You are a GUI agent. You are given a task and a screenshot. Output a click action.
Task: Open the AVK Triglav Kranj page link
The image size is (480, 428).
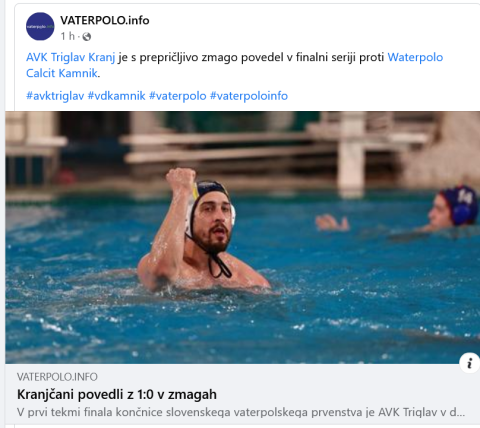[71, 57]
